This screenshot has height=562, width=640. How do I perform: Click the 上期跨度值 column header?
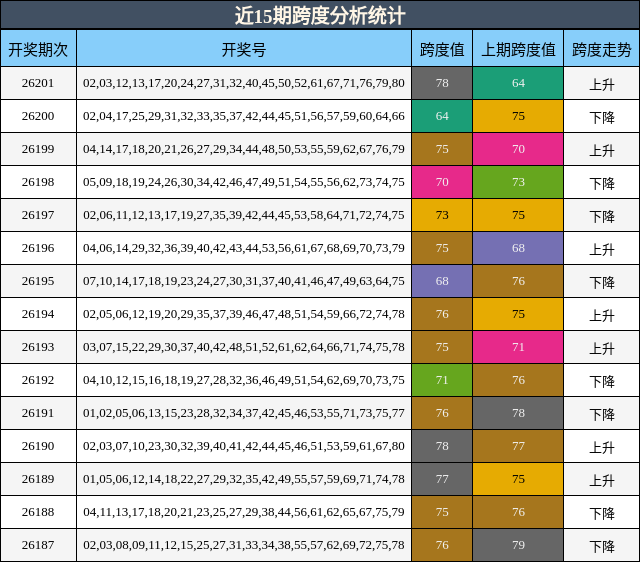point(518,50)
